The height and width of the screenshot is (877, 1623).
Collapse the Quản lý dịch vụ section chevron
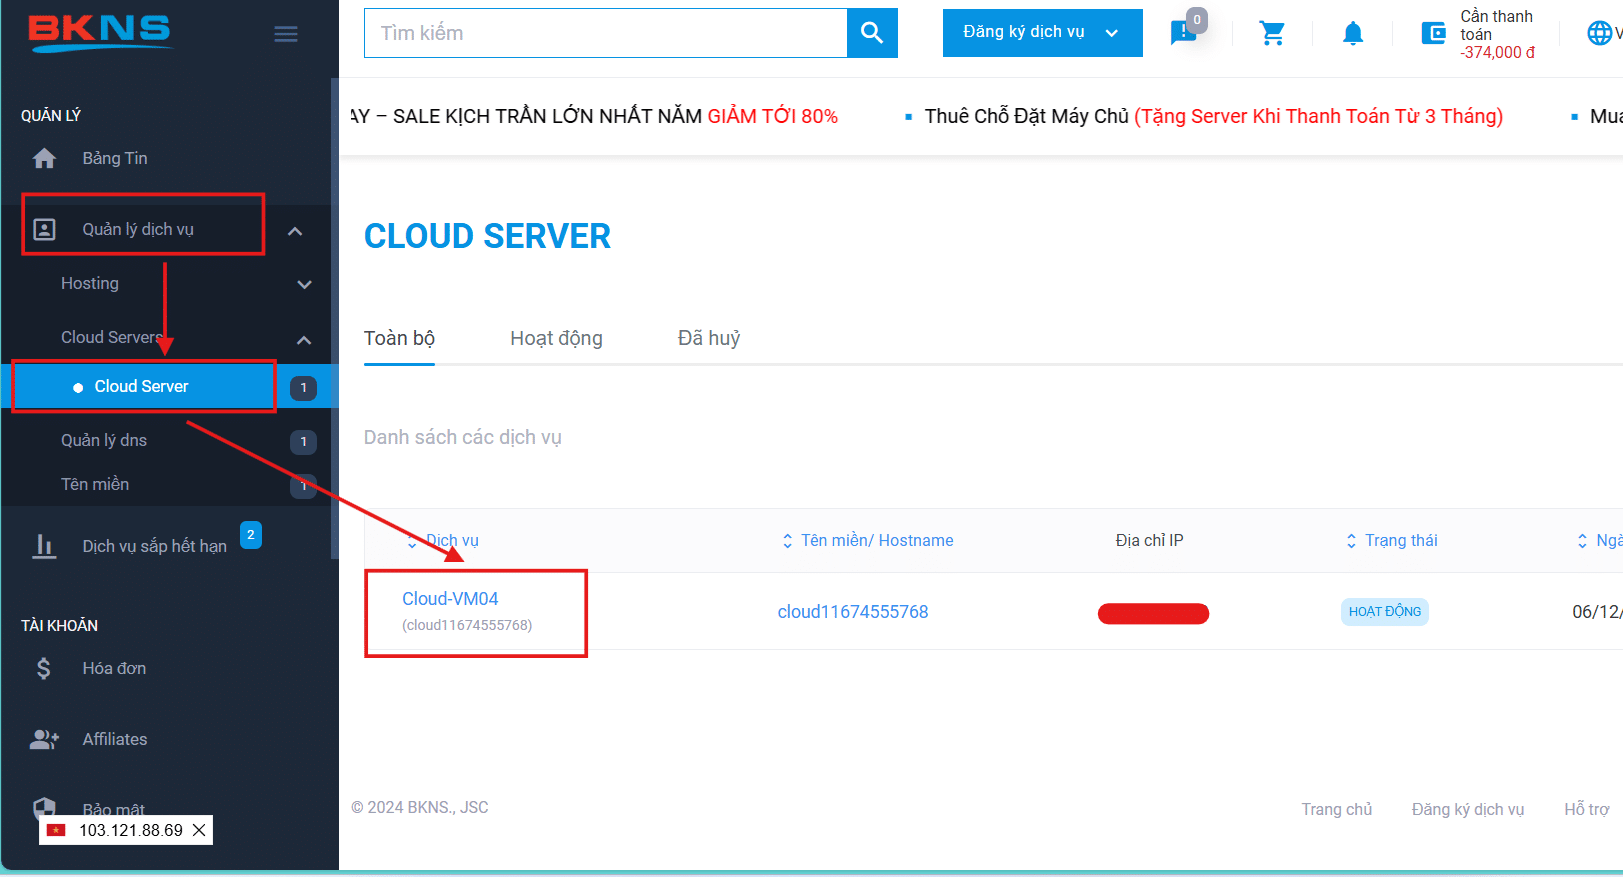295,231
